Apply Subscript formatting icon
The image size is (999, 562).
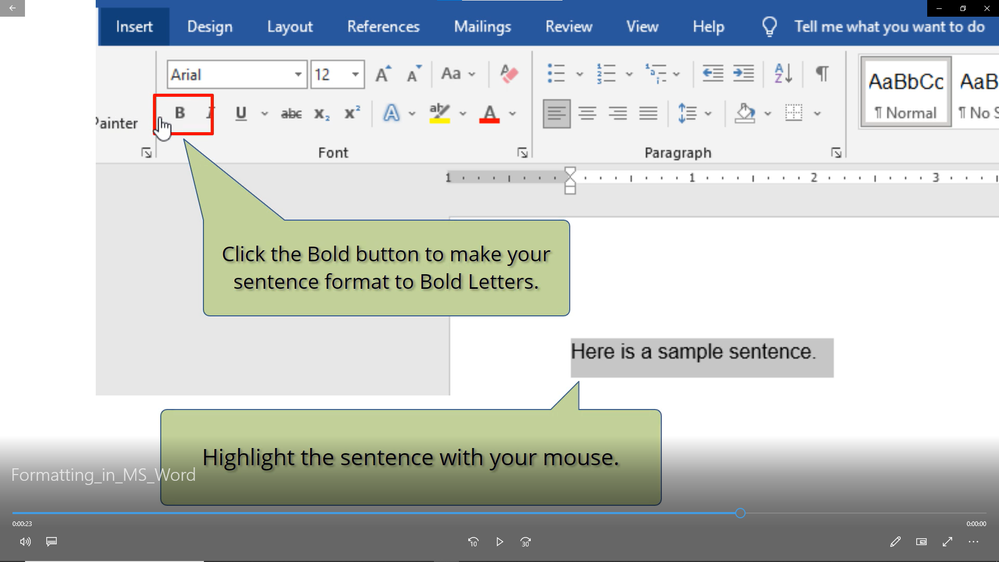[321, 114]
